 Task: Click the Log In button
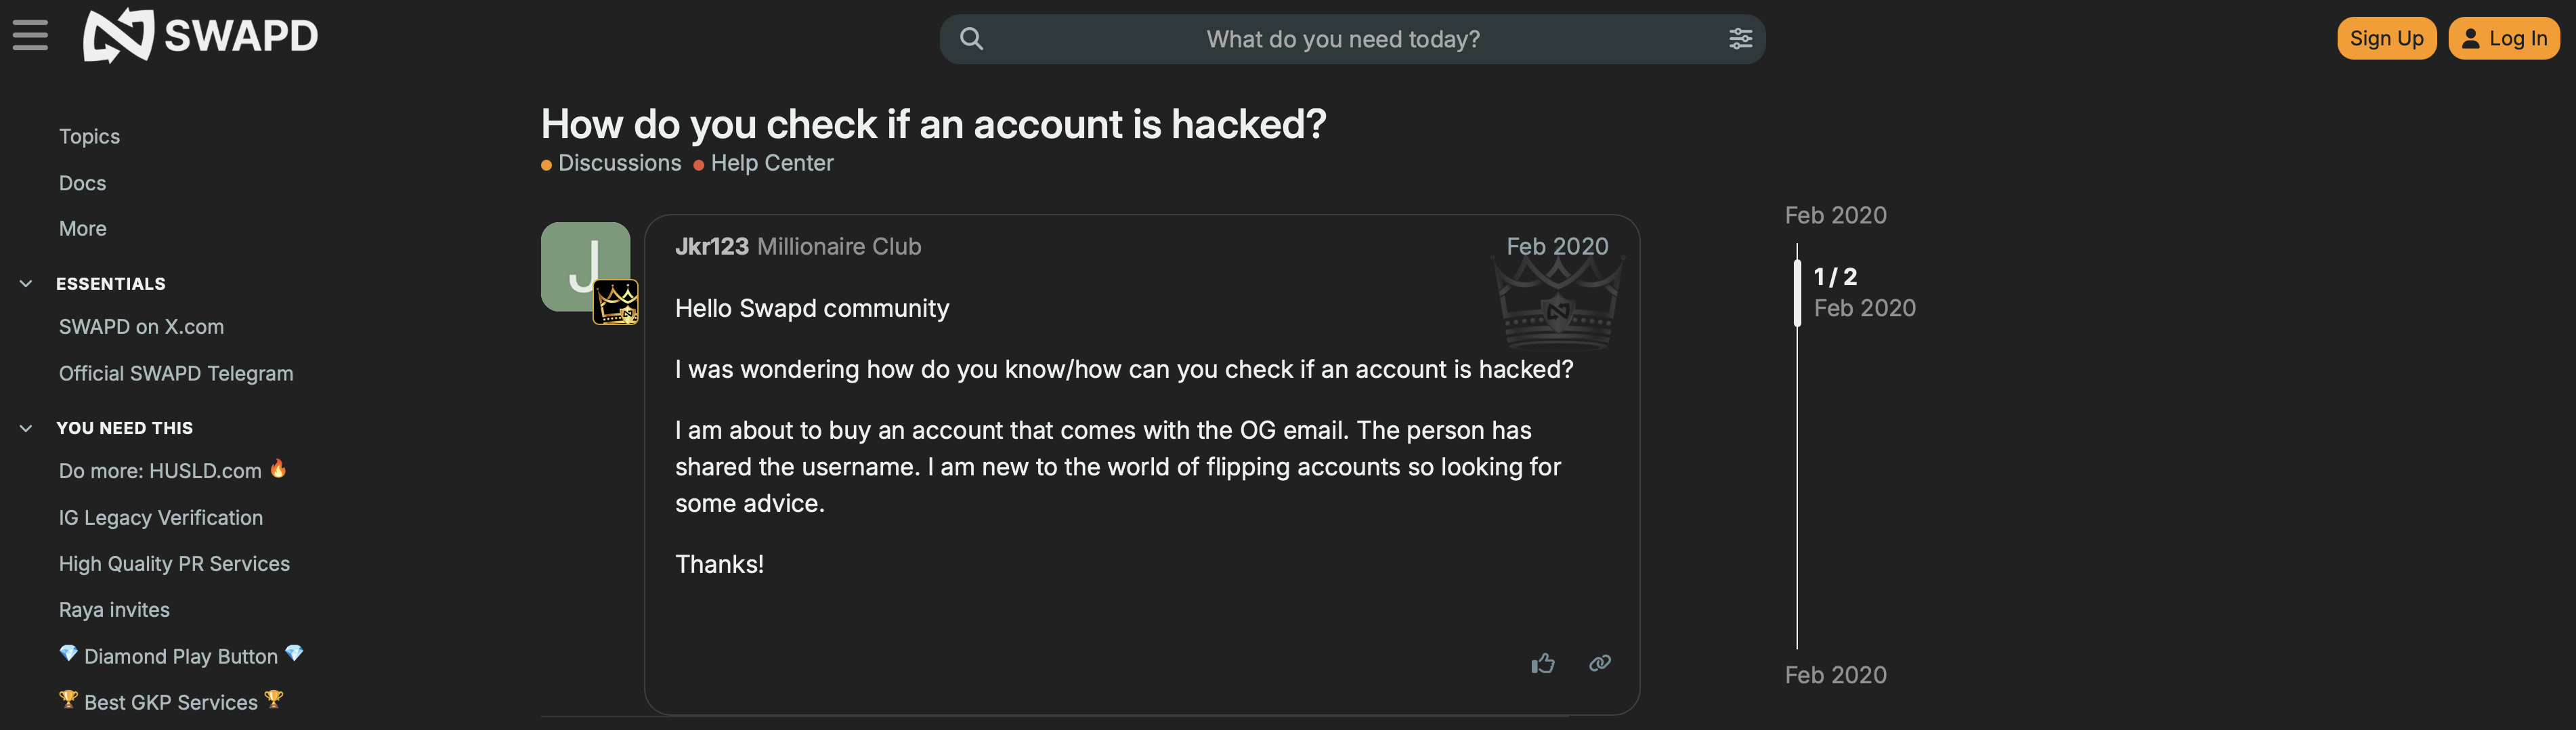point(2503,39)
